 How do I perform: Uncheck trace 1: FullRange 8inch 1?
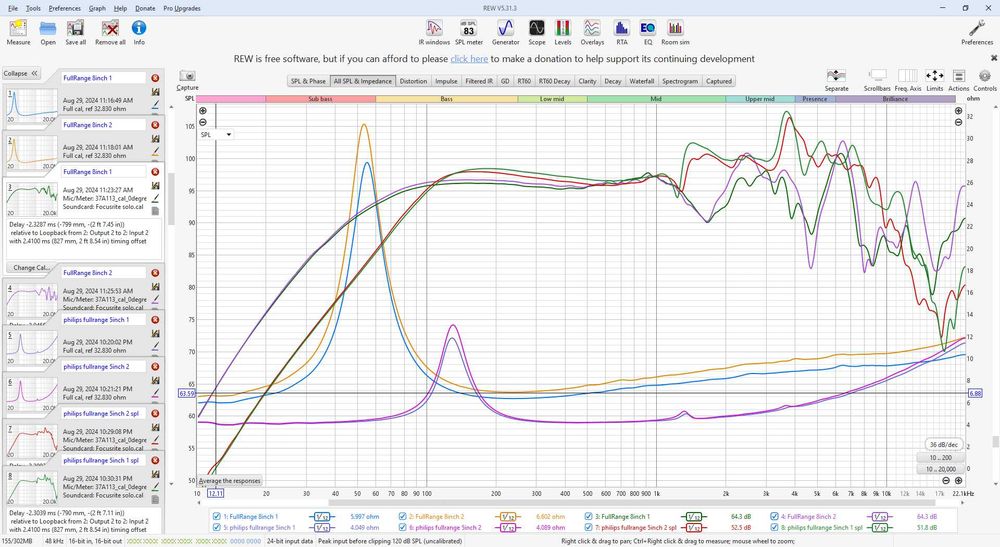[217, 516]
